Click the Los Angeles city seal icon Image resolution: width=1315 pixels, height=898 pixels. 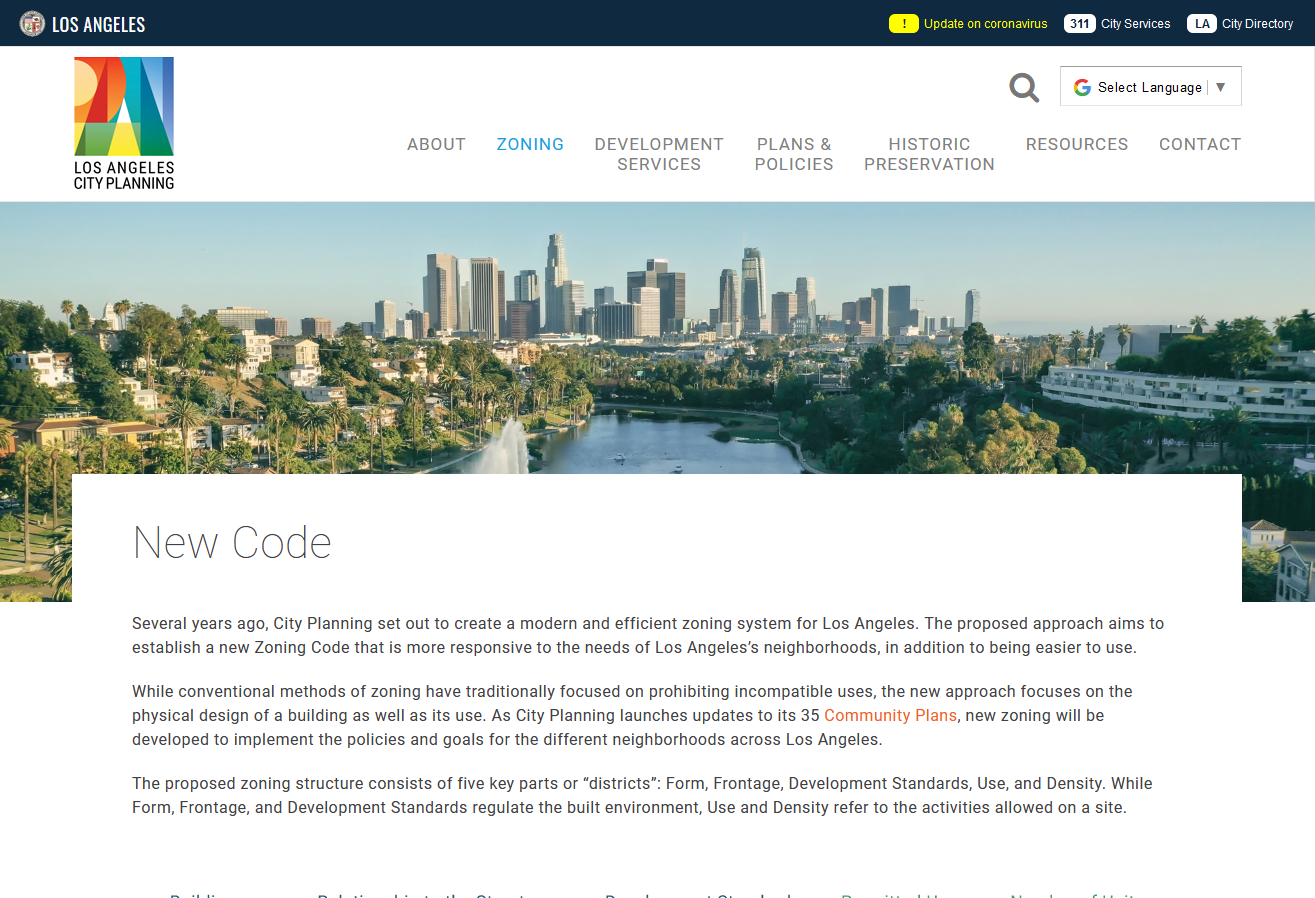pyautogui.click(x=32, y=24)
